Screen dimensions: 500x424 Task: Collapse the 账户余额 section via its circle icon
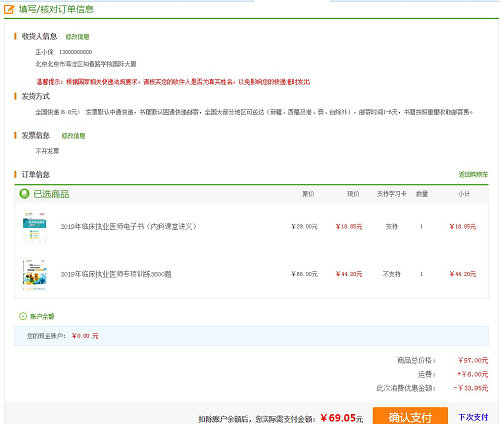pyautogui.click(x=23, y=316)
